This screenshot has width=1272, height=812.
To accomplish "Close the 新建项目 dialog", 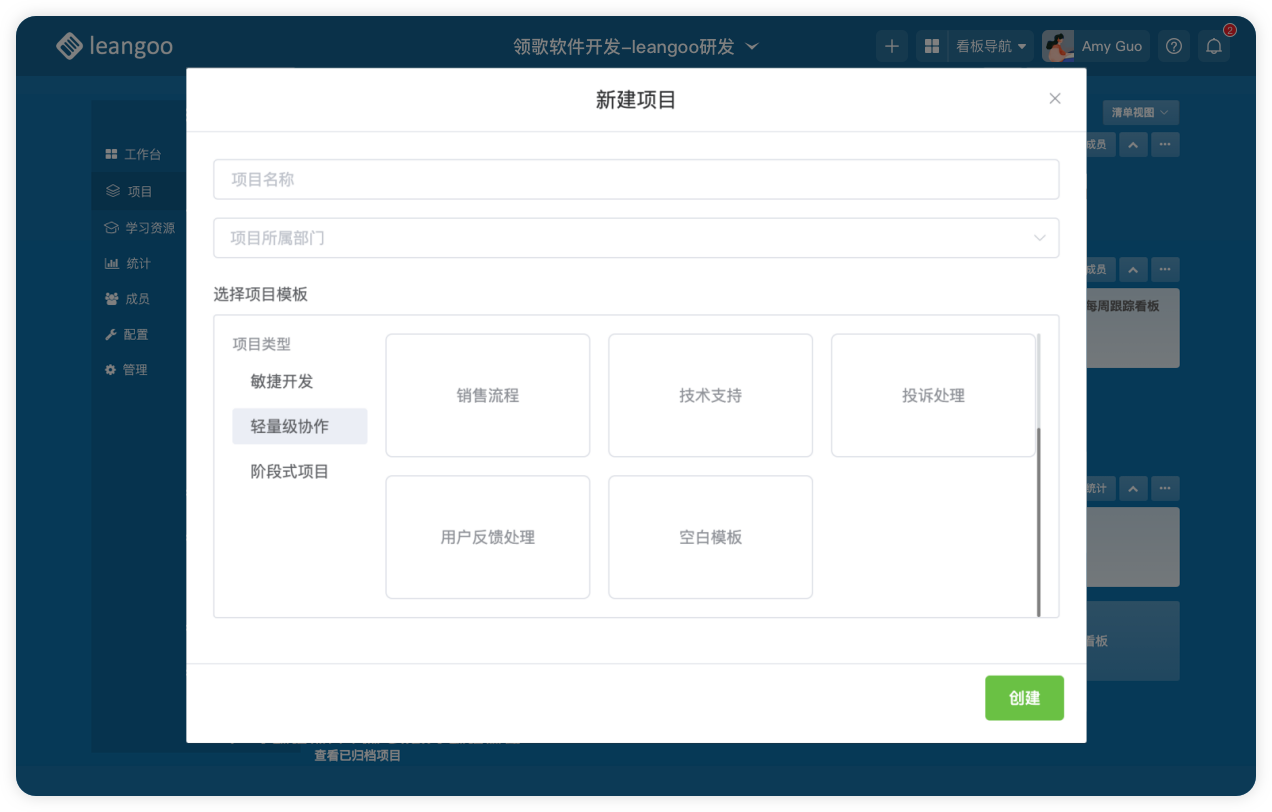I will click(1054, 98).
